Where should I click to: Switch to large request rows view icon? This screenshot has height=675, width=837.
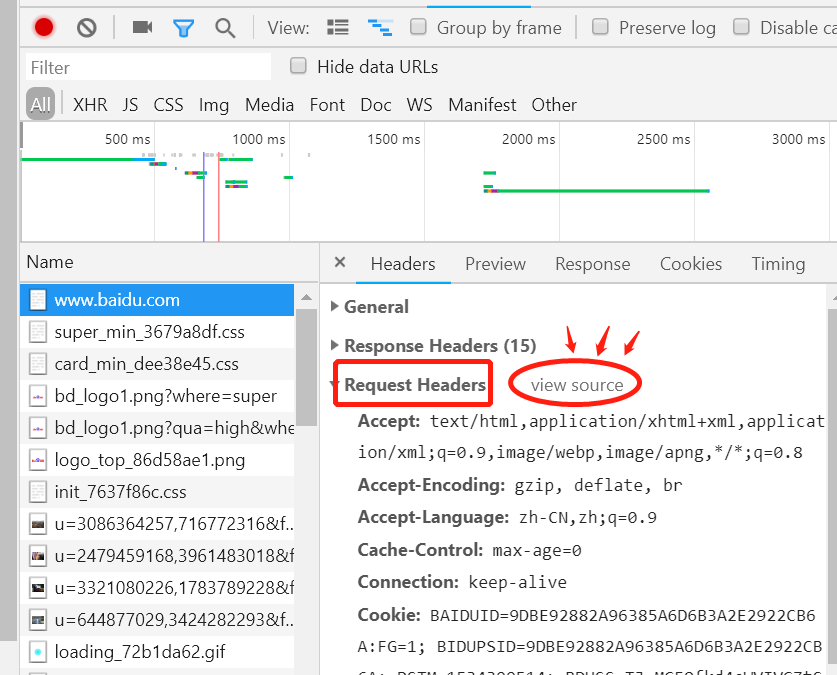coord(338,28)
